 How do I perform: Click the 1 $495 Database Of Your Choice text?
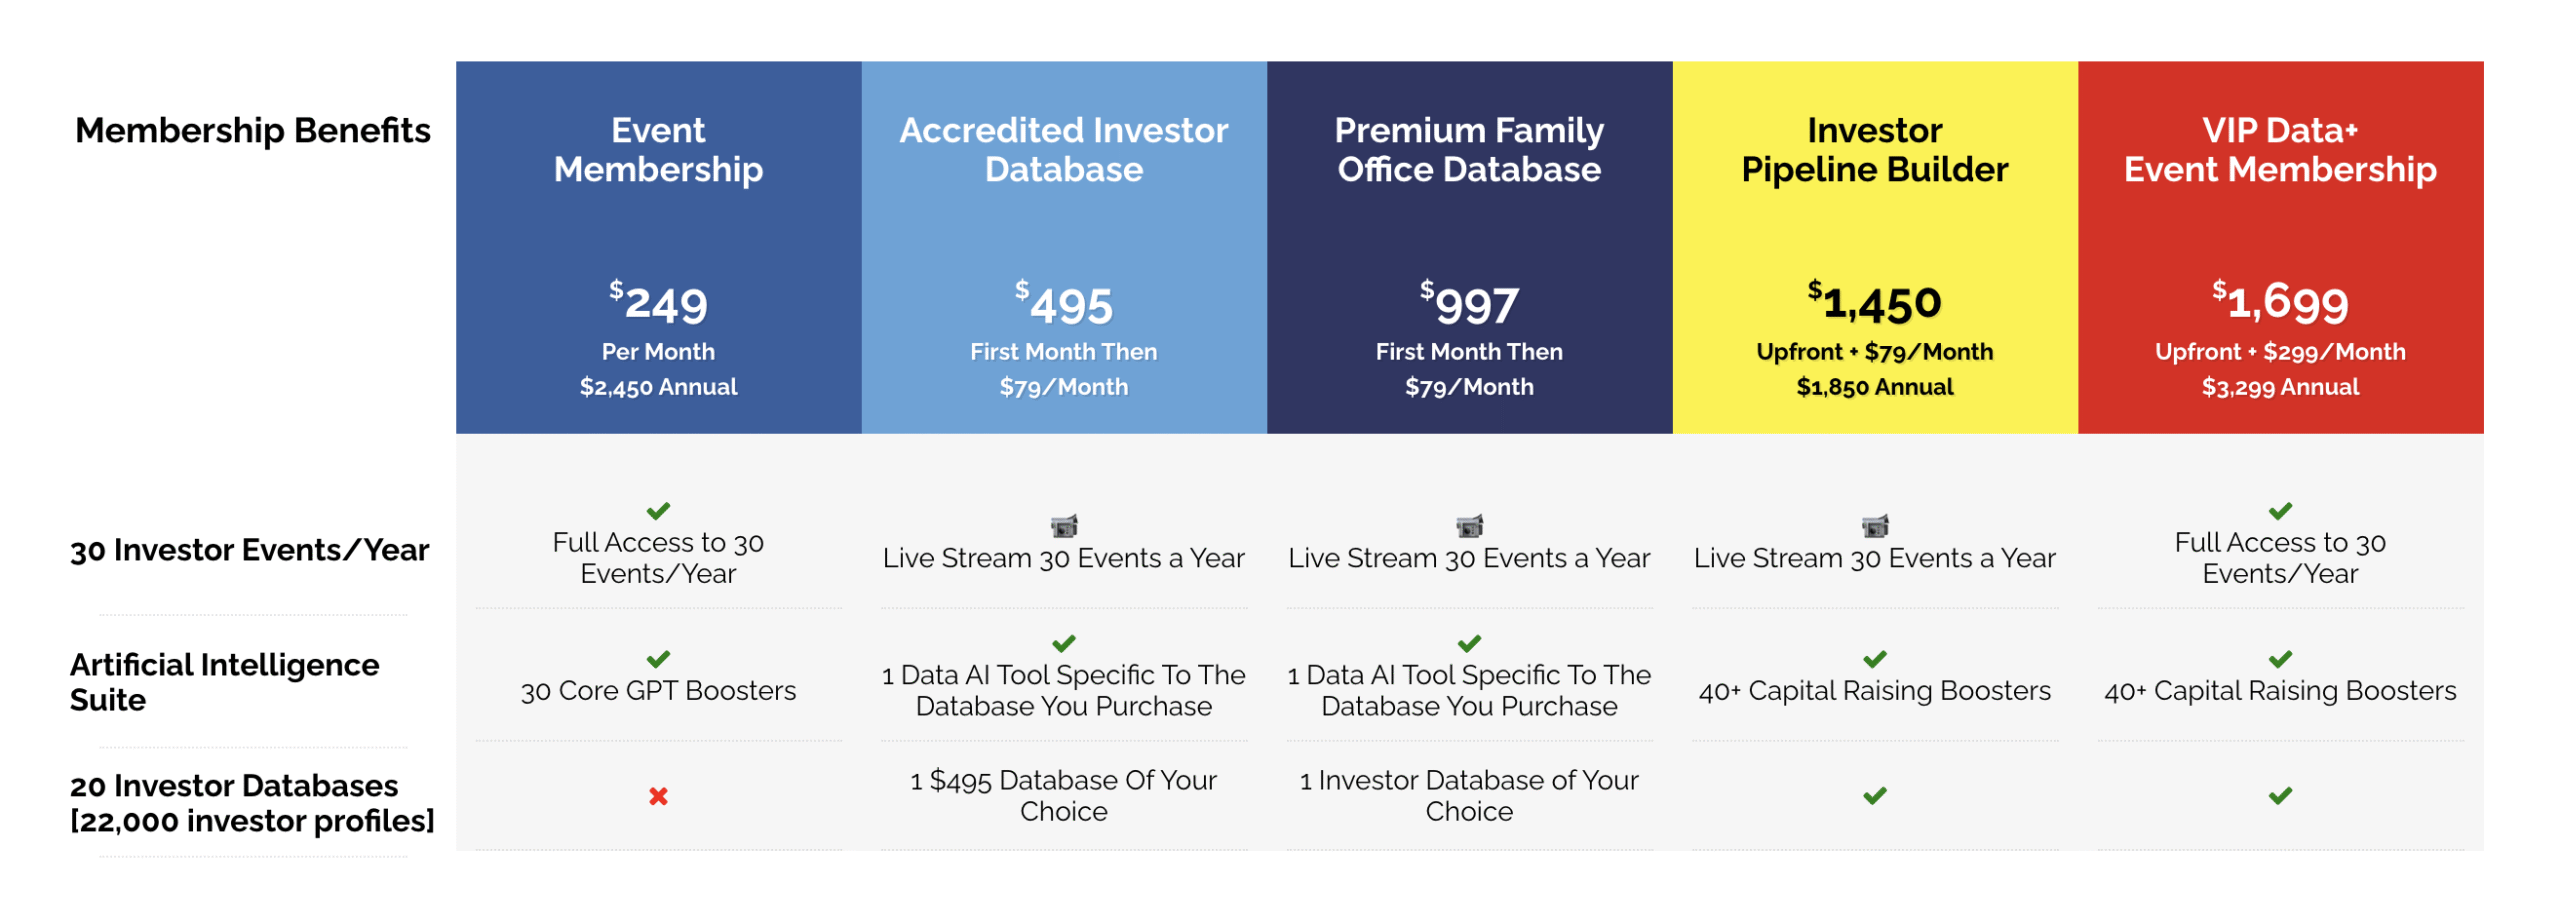1063,795
